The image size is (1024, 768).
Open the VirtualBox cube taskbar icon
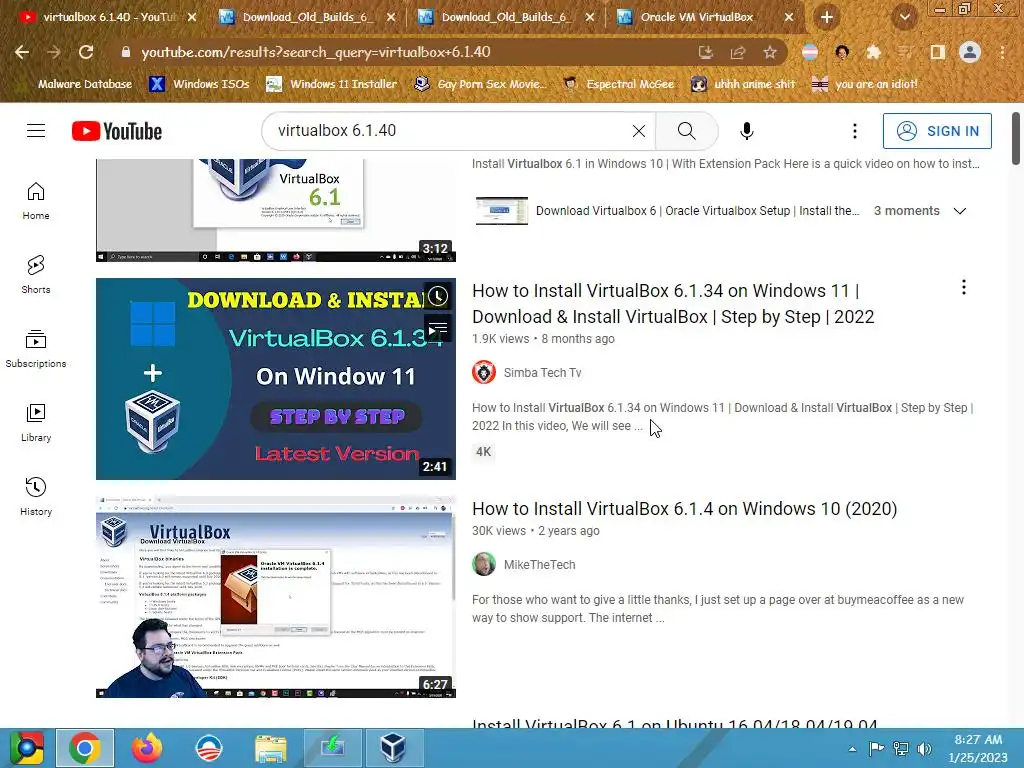[393, 748]
